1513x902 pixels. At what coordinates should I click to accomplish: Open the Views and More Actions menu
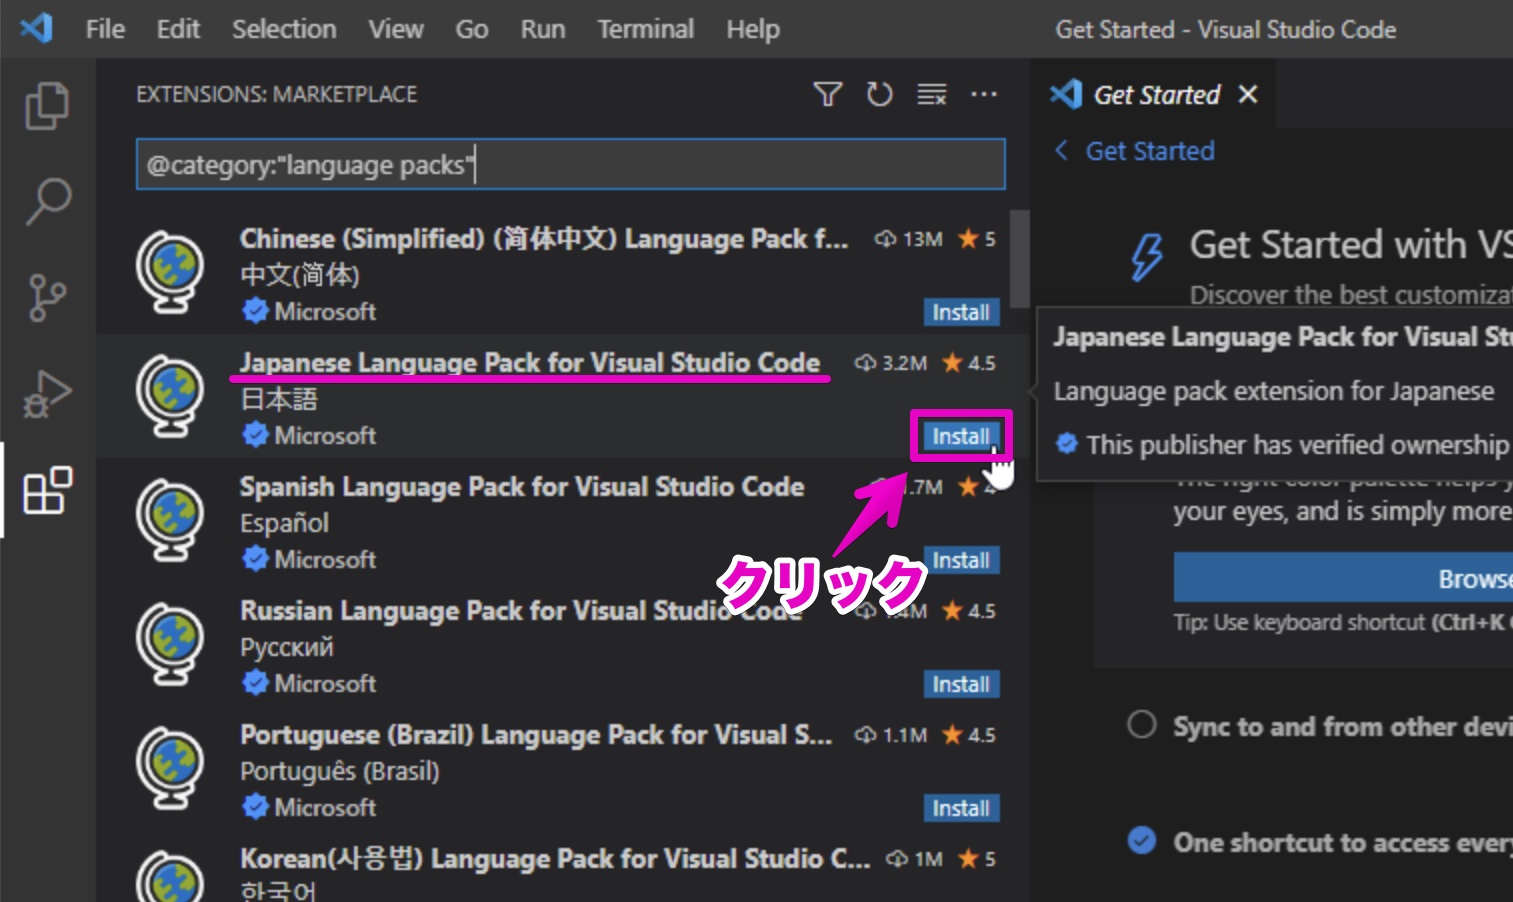[x=984, y=93]
